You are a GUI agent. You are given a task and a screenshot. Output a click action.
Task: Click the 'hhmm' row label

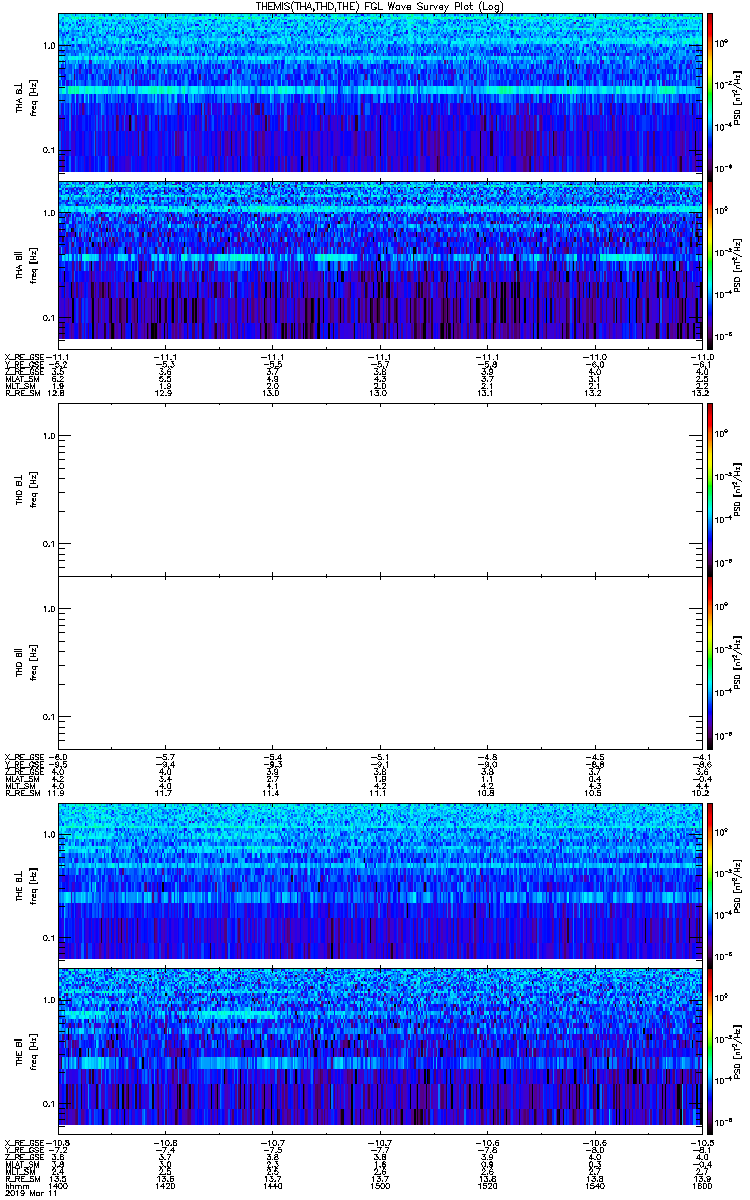pos(15,1186)
